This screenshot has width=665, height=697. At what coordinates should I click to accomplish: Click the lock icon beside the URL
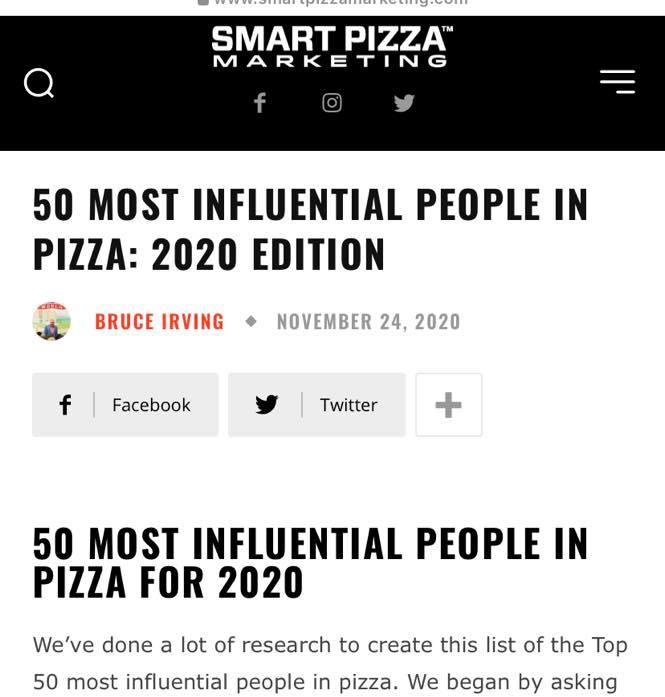203,3
